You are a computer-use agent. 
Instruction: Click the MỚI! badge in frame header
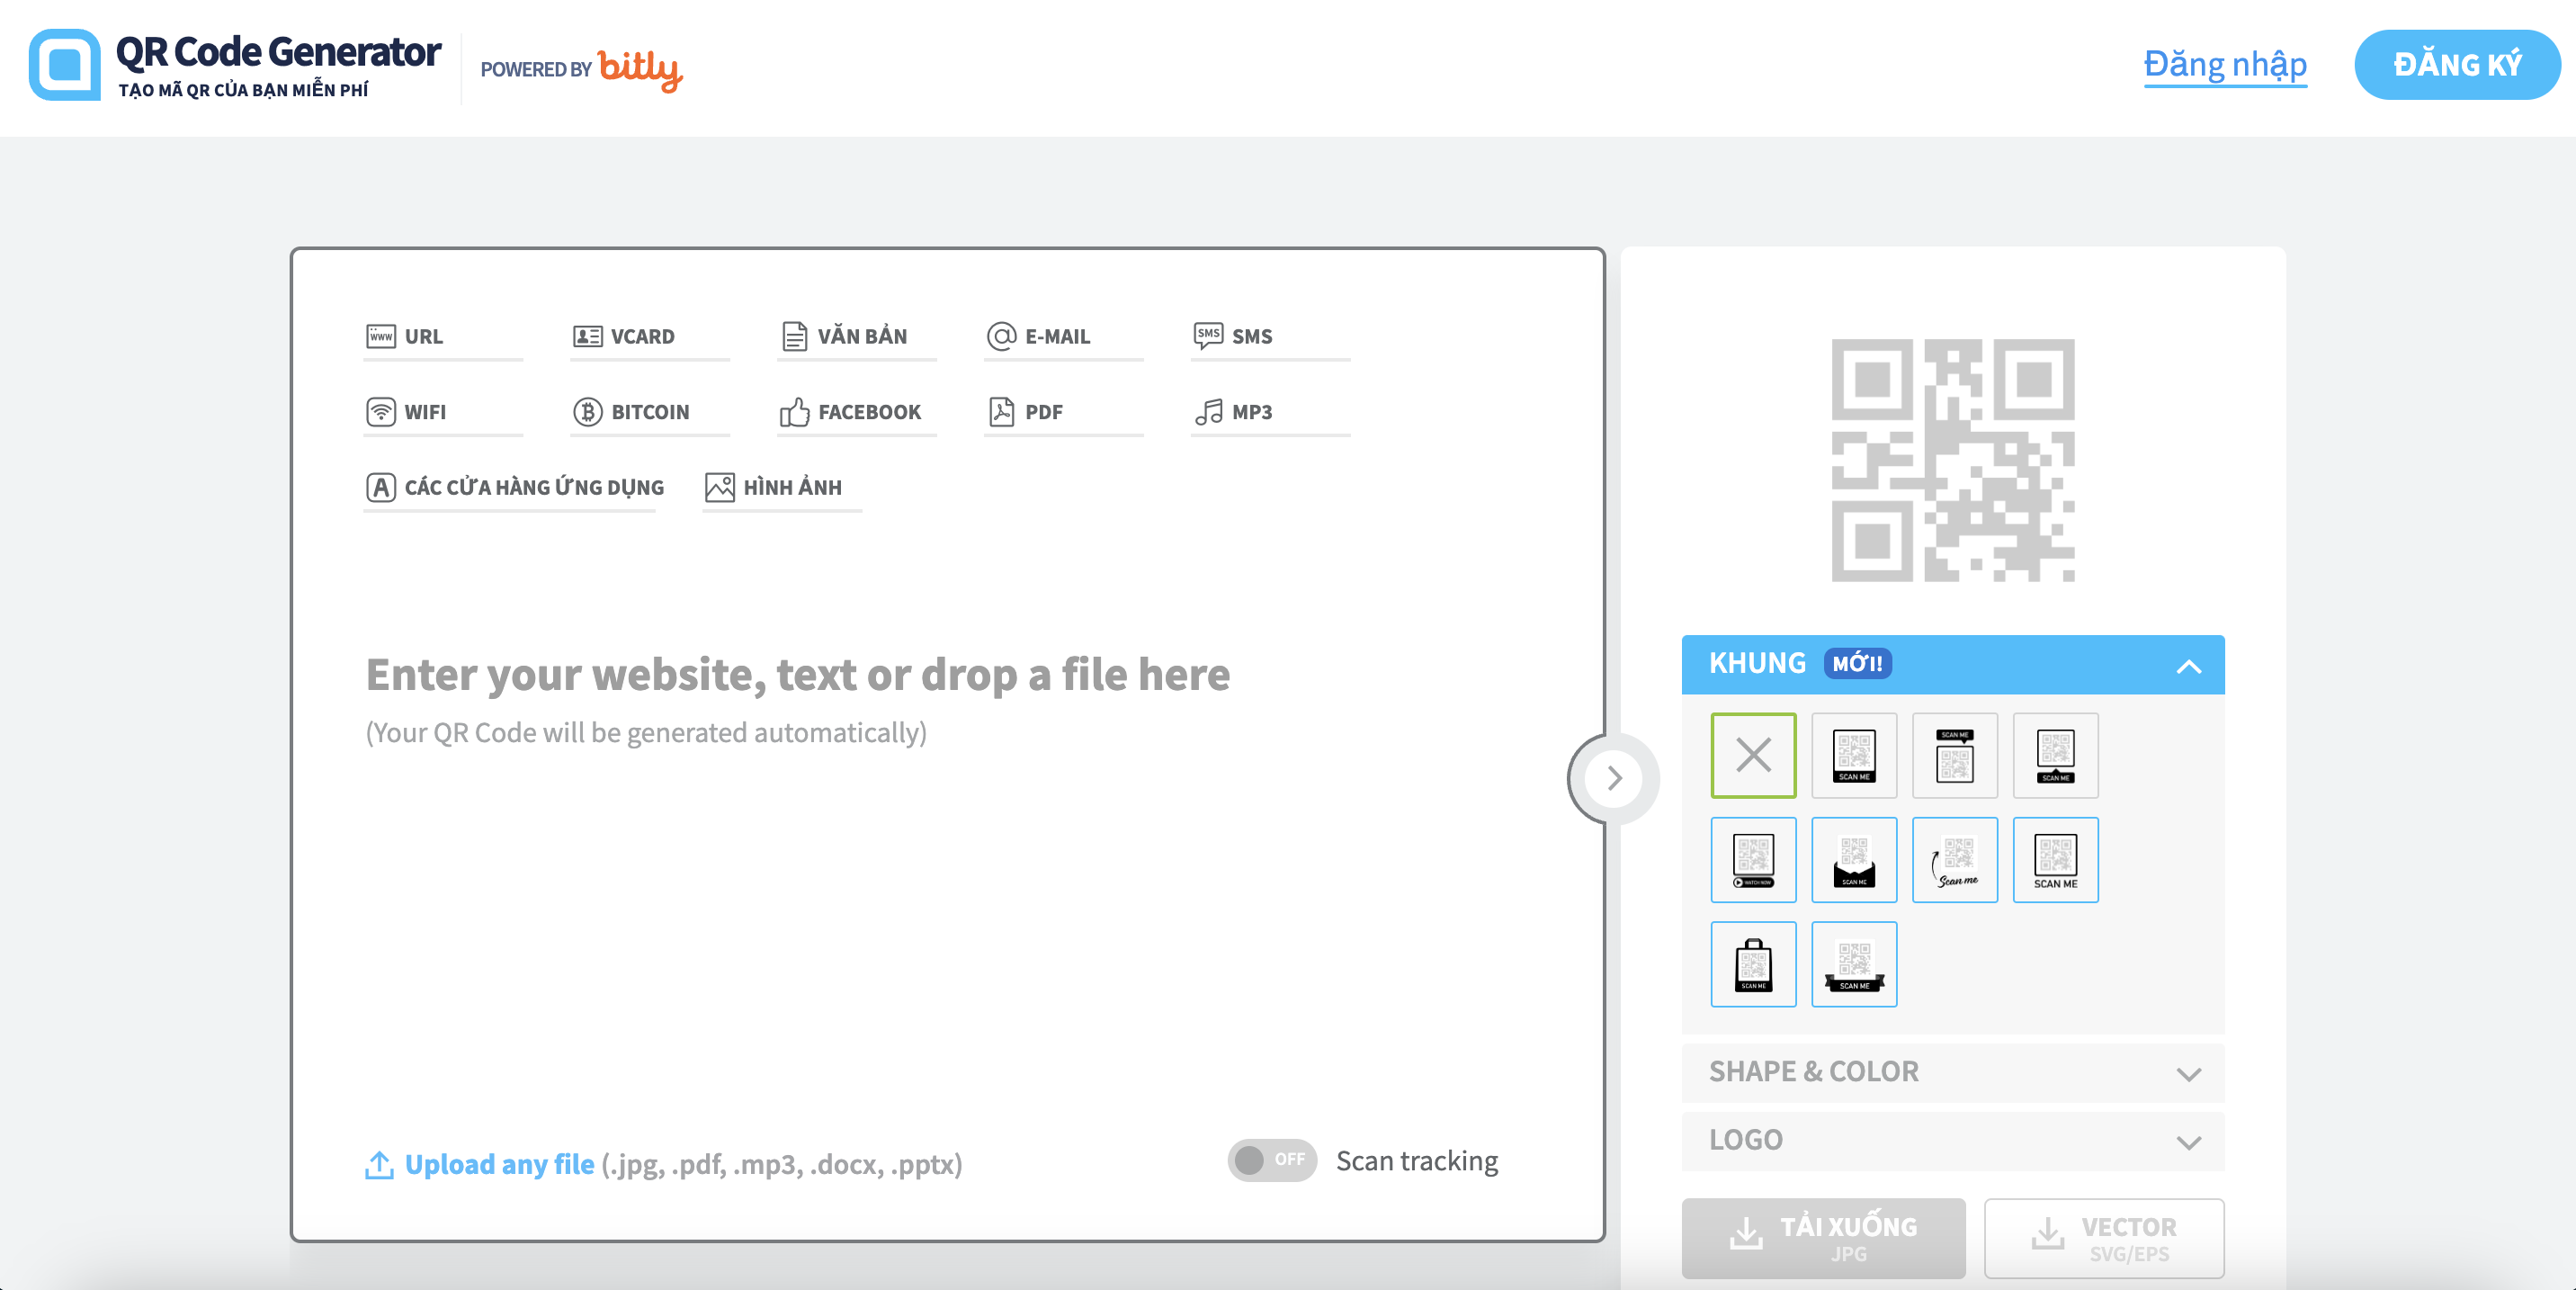click(x=1857, y=664)
